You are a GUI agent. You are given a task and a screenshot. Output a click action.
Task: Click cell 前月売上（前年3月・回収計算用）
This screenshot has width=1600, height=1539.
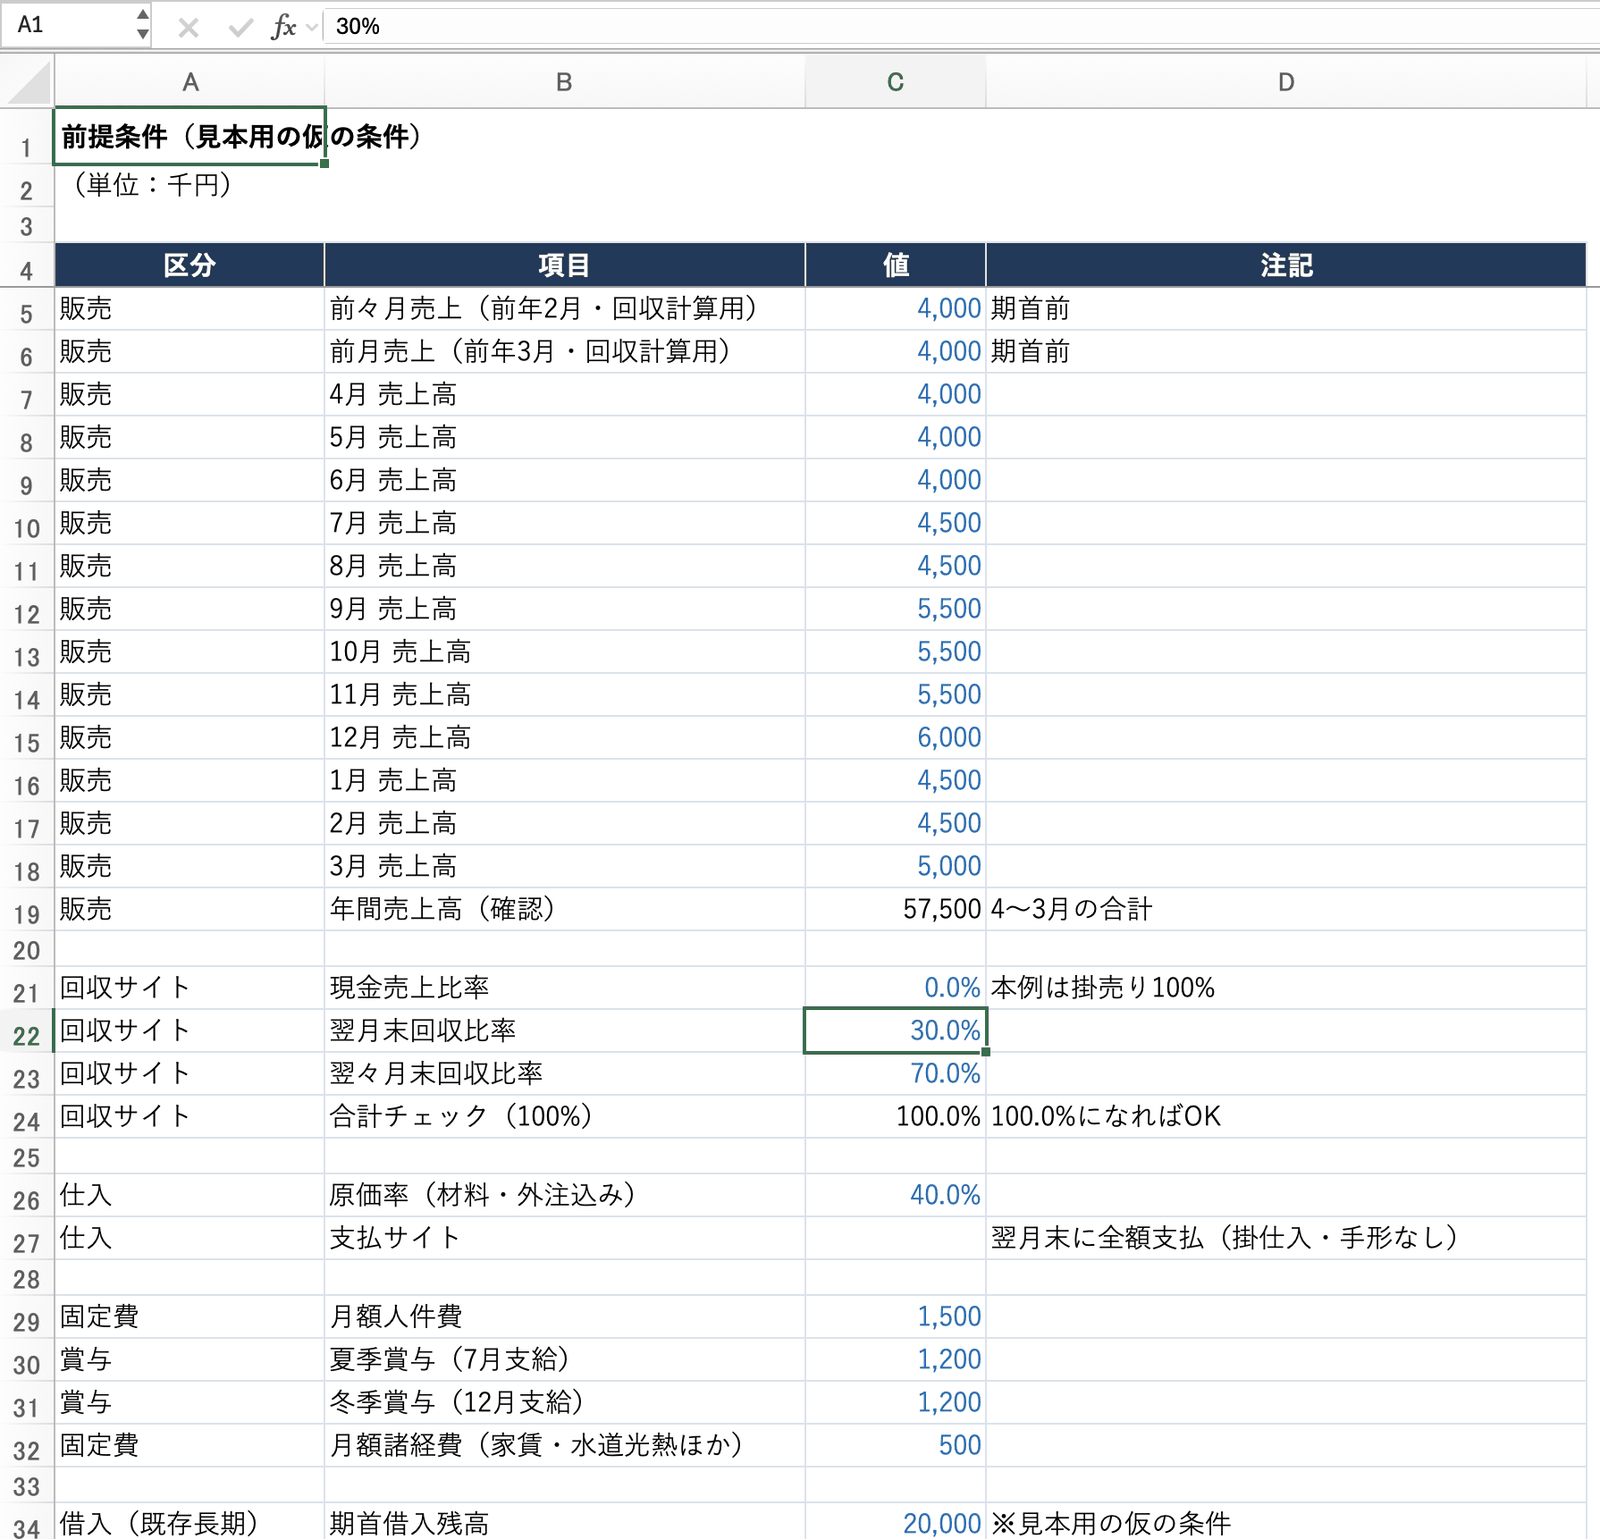(x=564, y=352)
